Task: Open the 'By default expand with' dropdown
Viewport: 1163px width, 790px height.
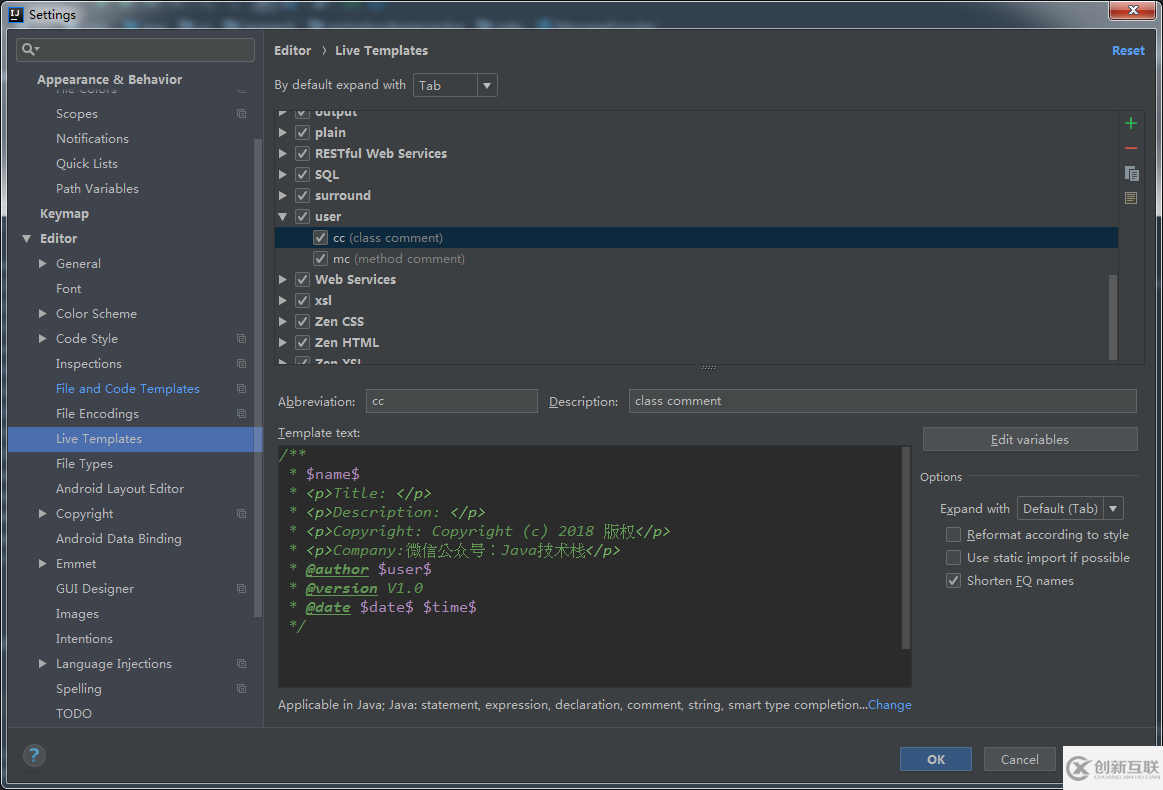Action: [x=455, y=86]
